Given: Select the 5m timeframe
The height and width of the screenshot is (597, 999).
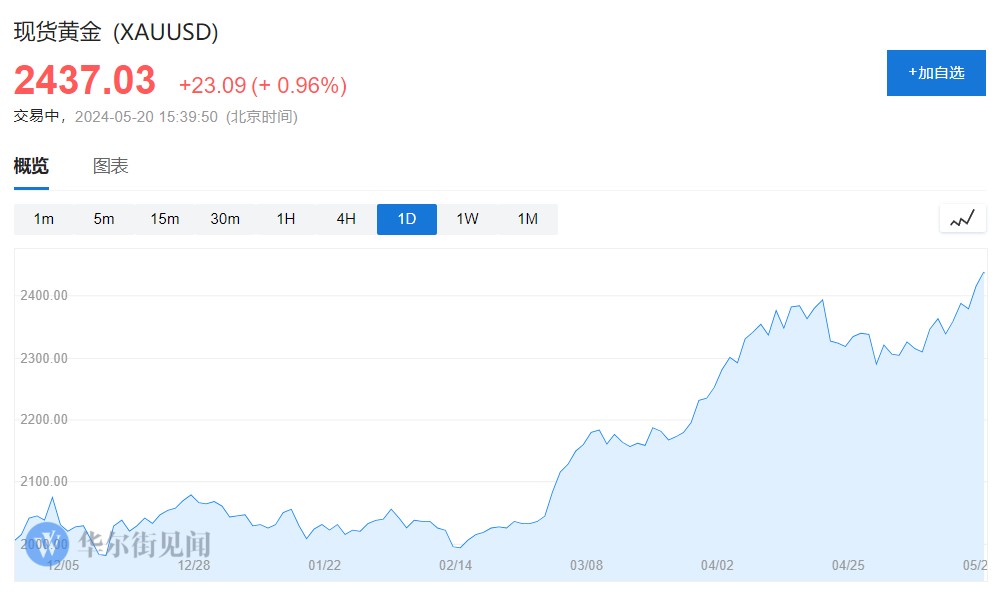Looking at the screenshot, I should coord(104,219).
